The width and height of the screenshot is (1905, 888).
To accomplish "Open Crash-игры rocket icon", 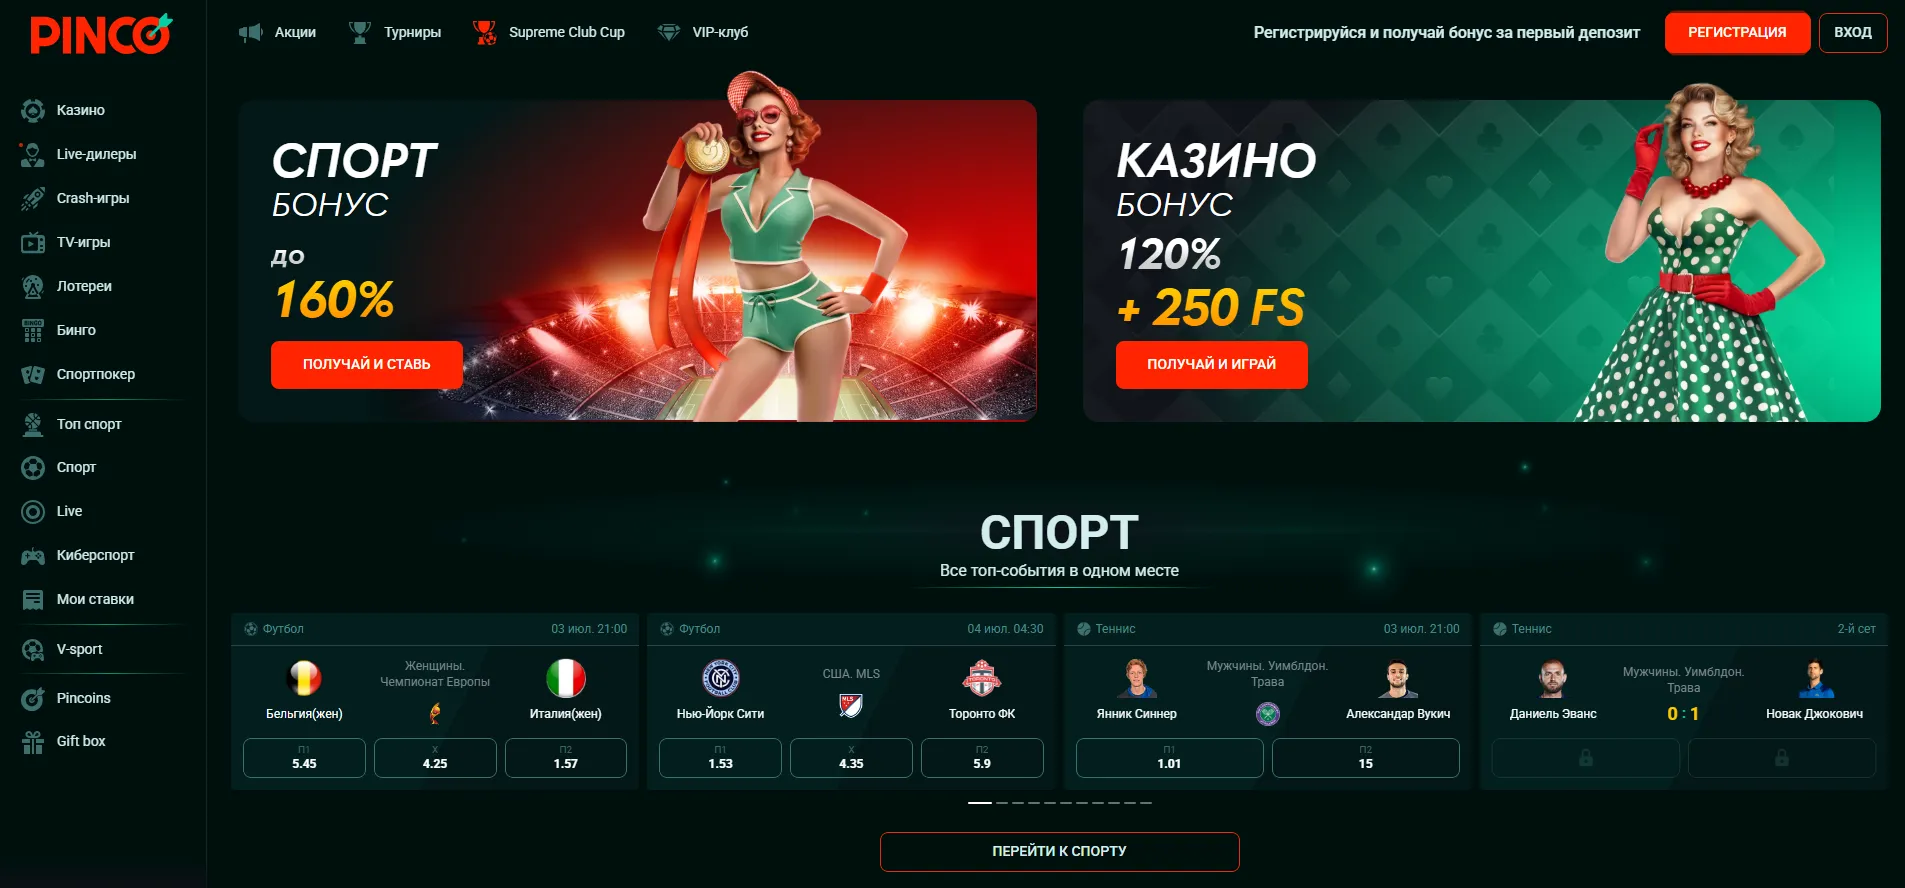I will [x=33, y=199].
